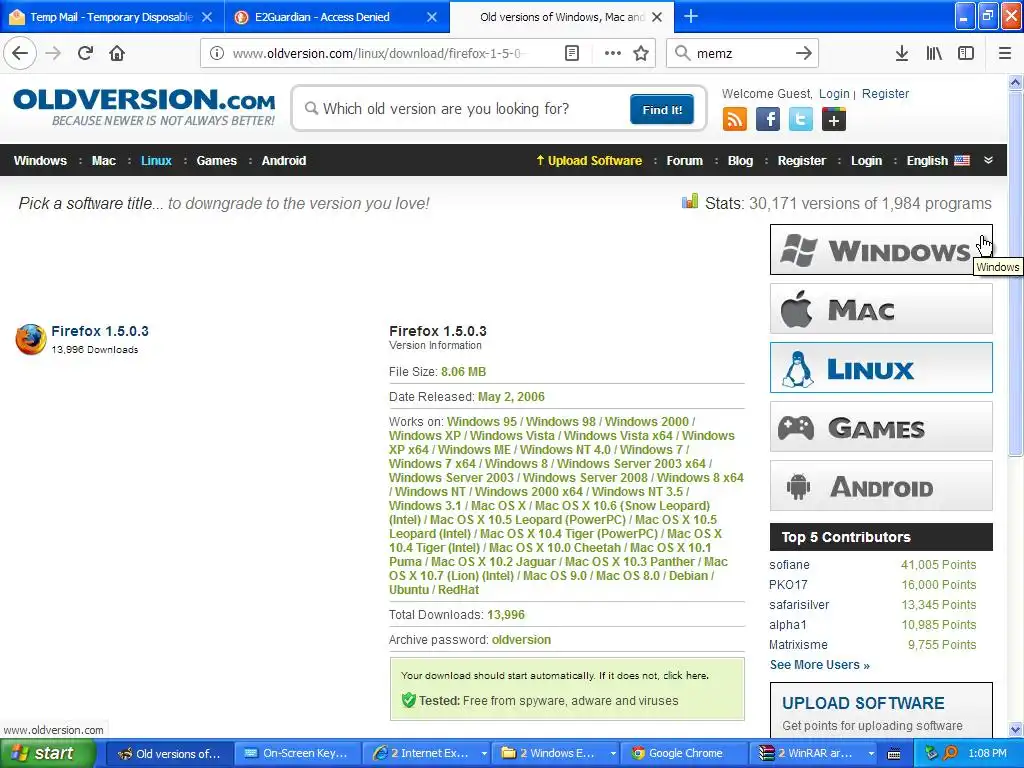Select the Windows category banner in the sidebar
1024x768 pixels.
click(x=881, y=249)
